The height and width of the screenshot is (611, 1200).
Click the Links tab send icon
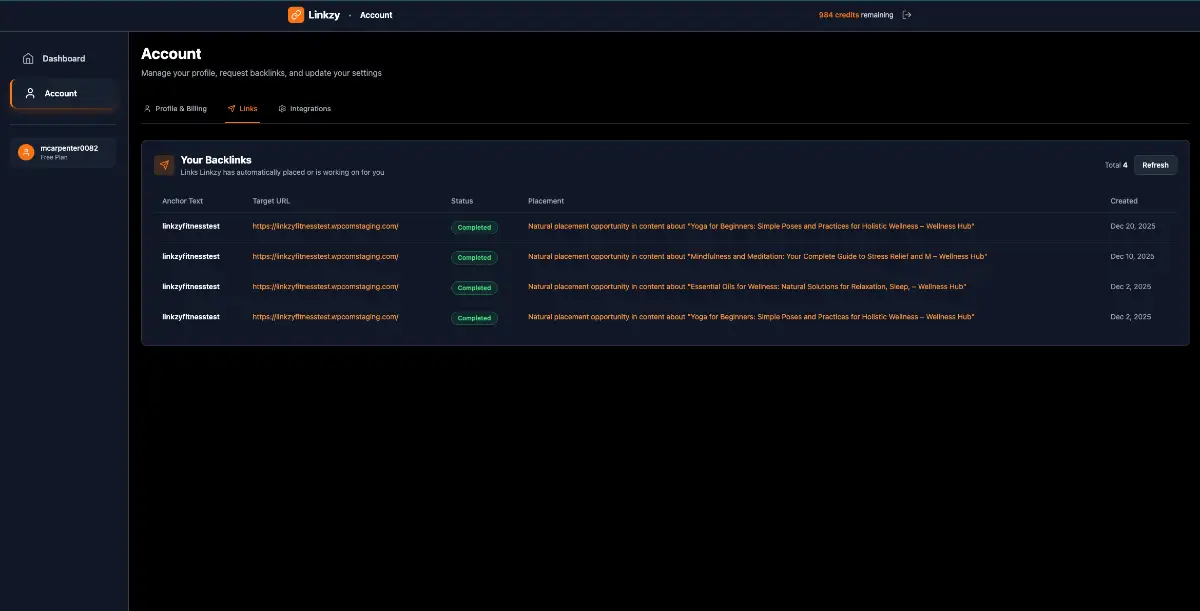232,108
